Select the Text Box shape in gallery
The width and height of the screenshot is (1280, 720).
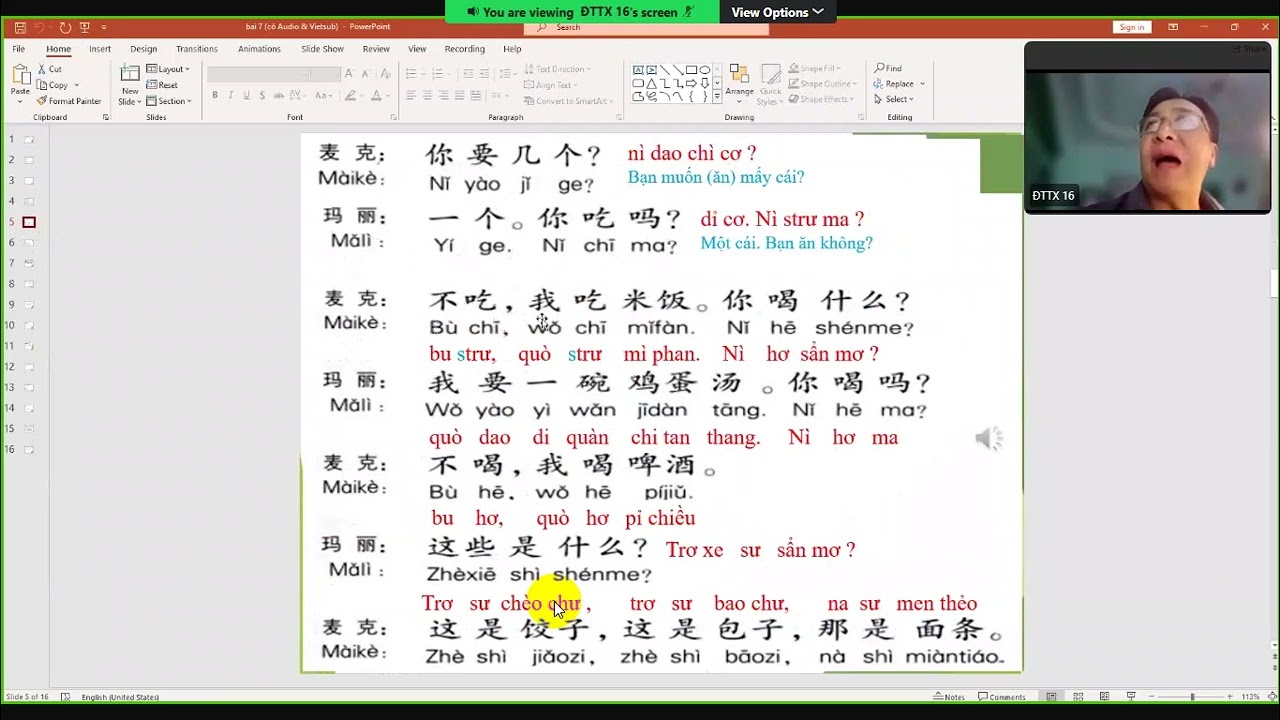(x=638, y=70)
